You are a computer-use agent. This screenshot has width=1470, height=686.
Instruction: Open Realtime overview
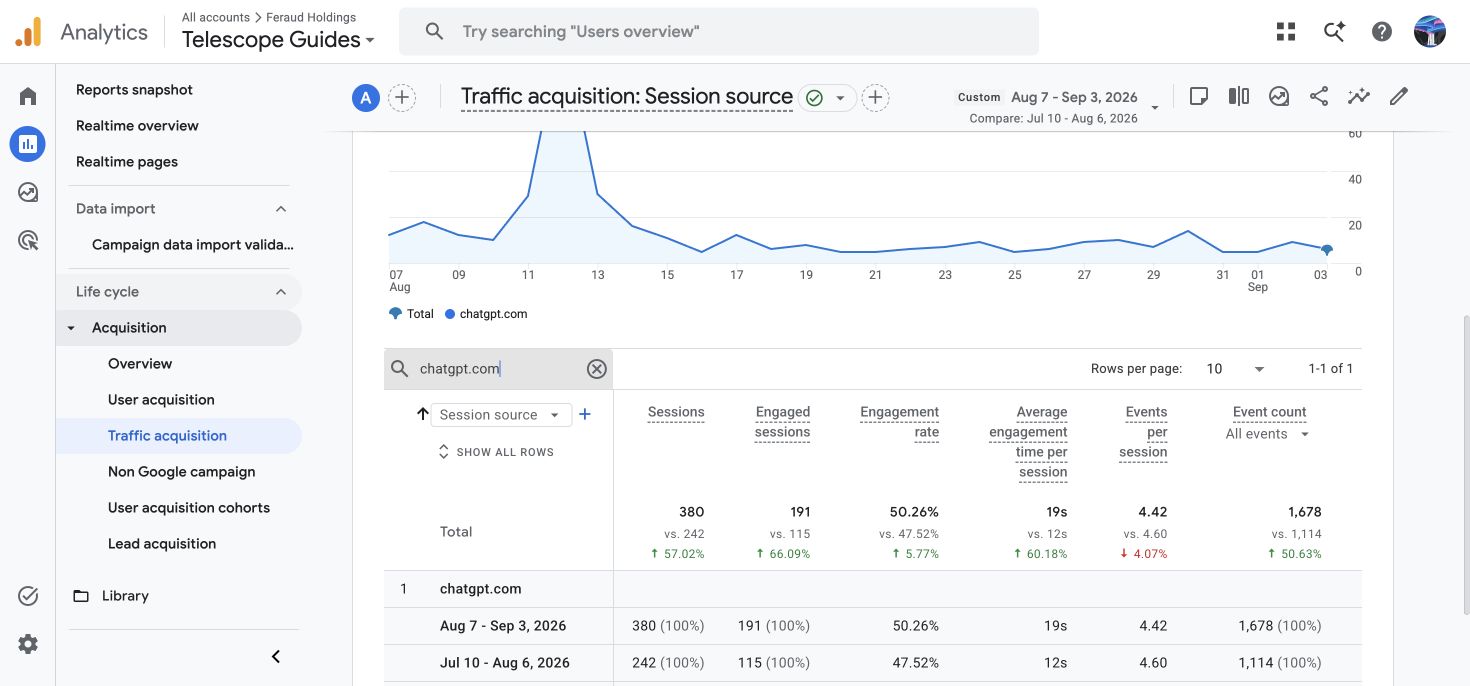pos(137,126)
